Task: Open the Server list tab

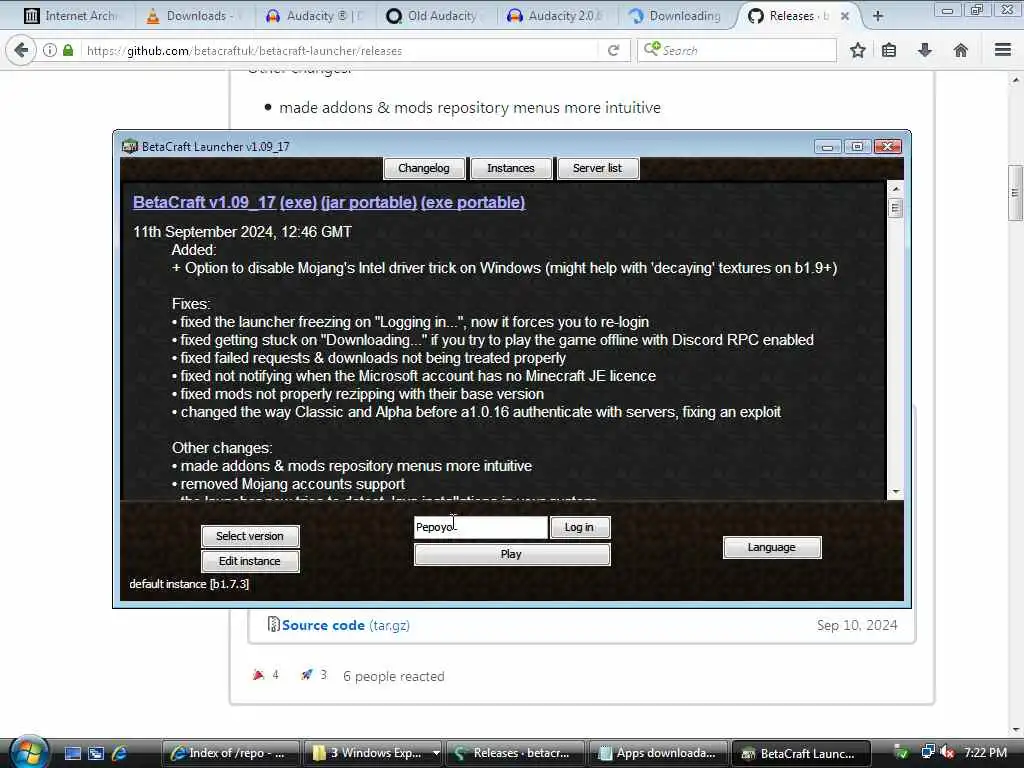Action: (x=598, y=168)
